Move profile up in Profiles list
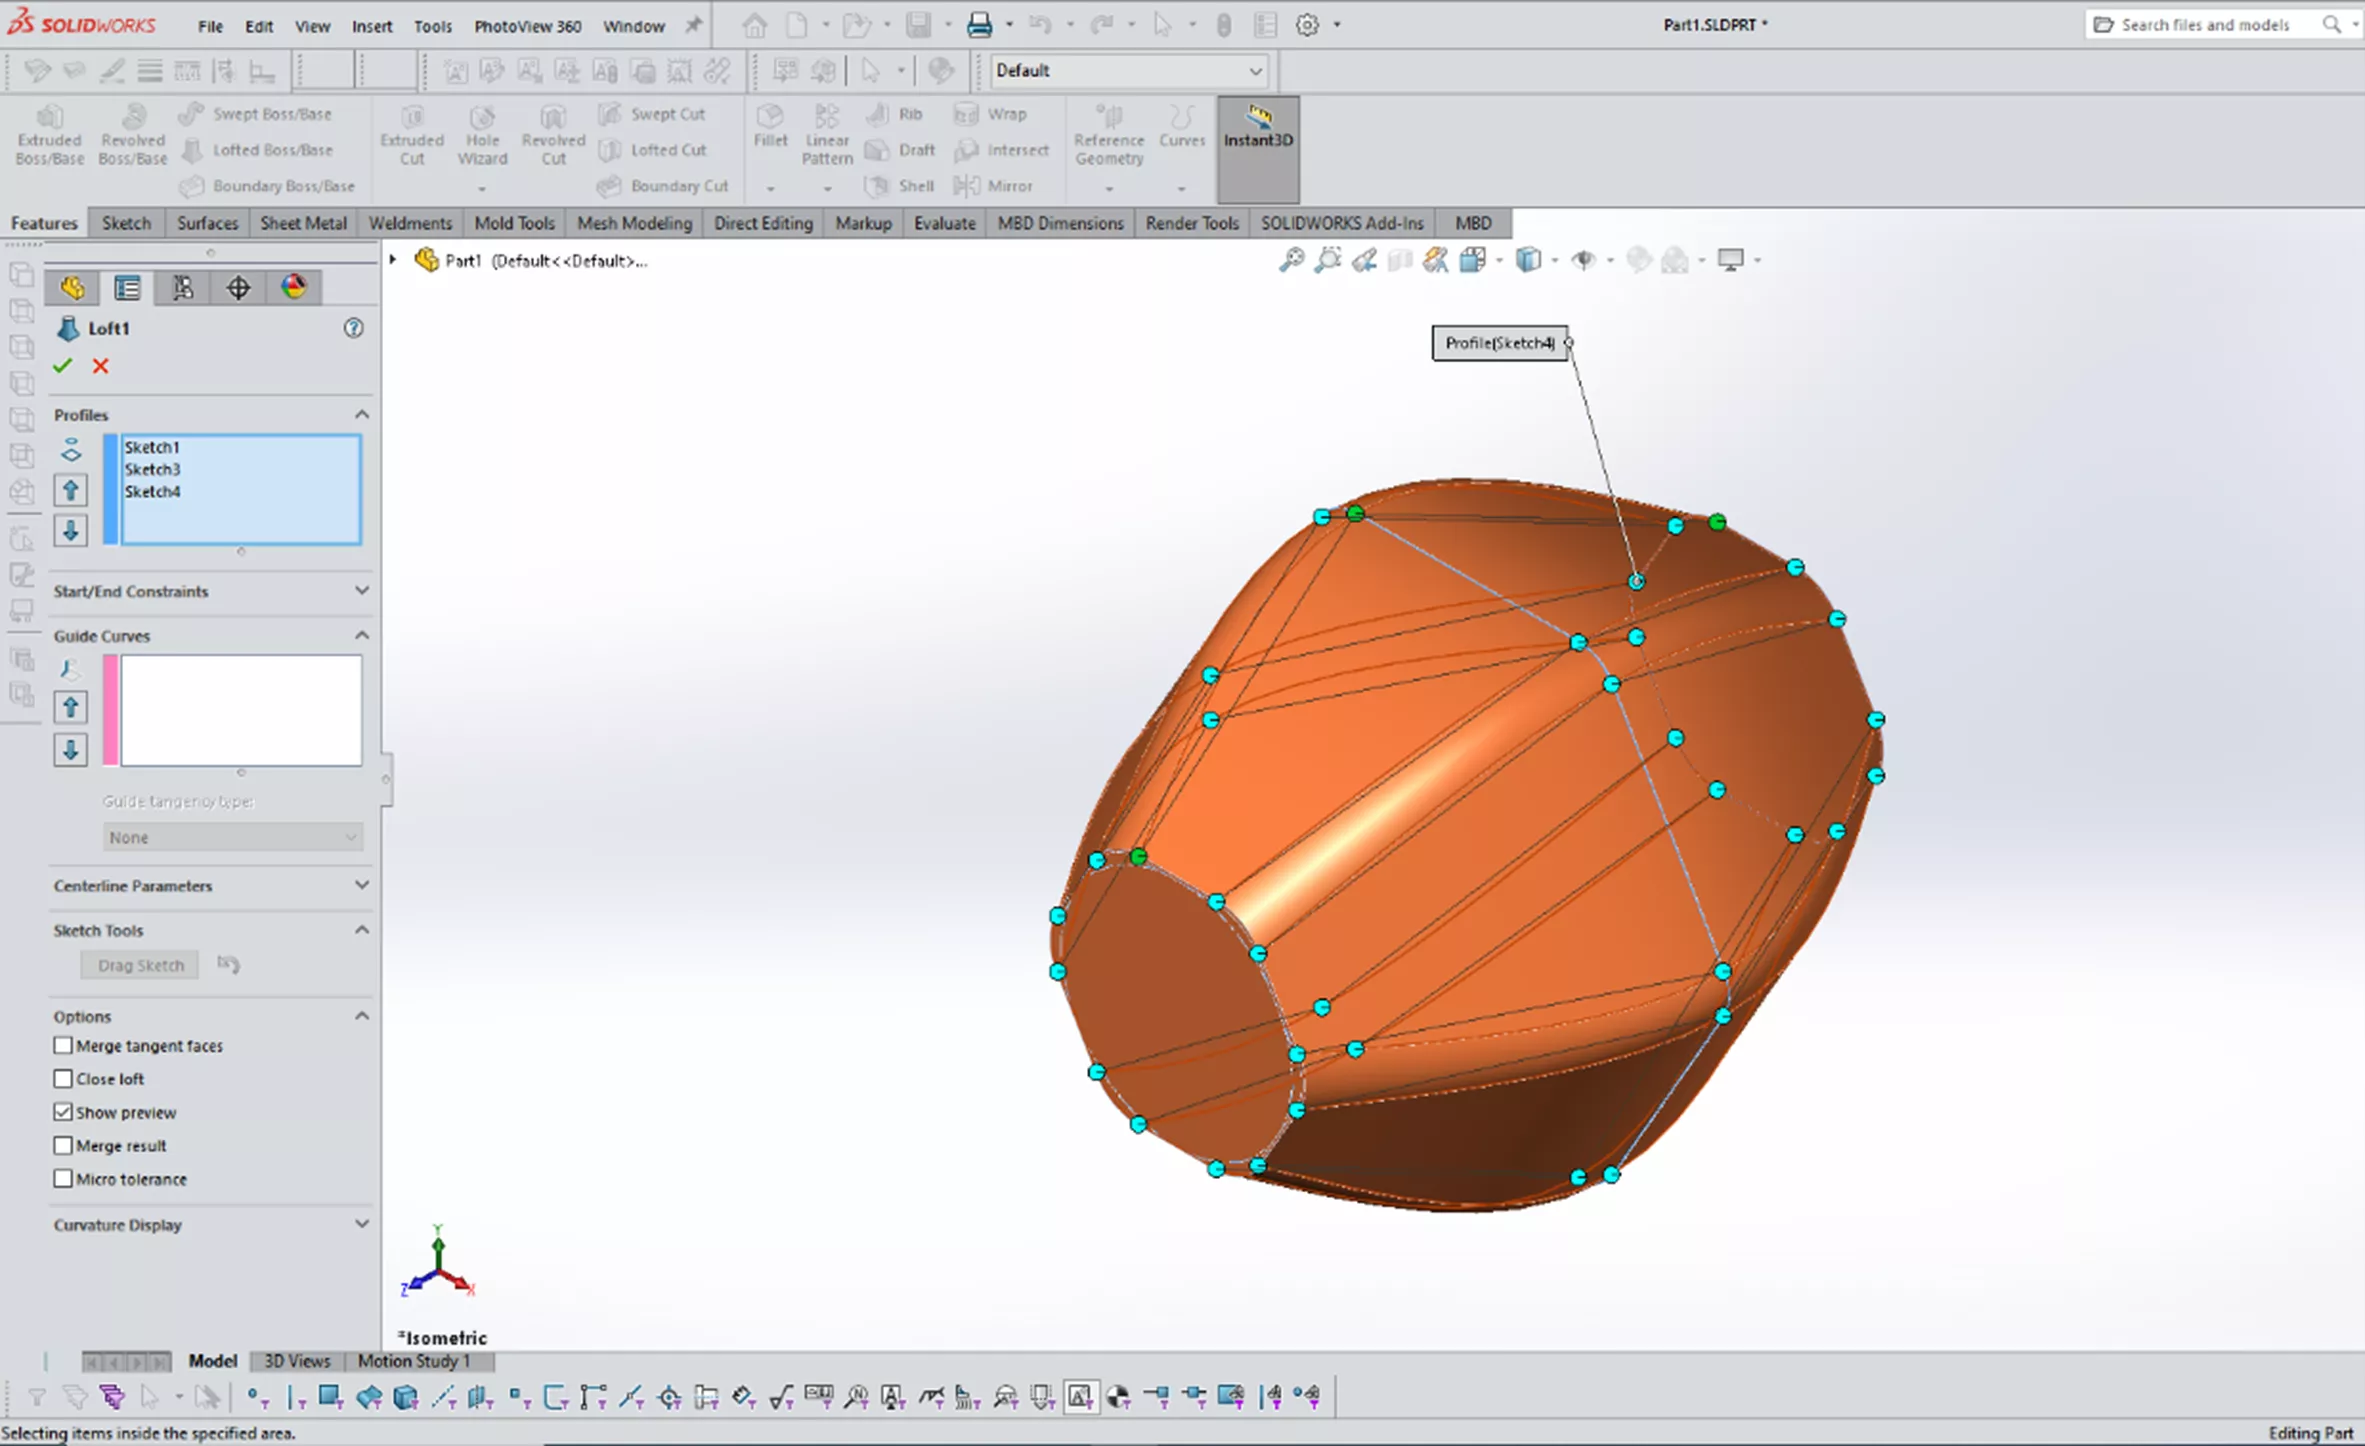Screen dimensions: 2365x1446 [x=70, y=490]
